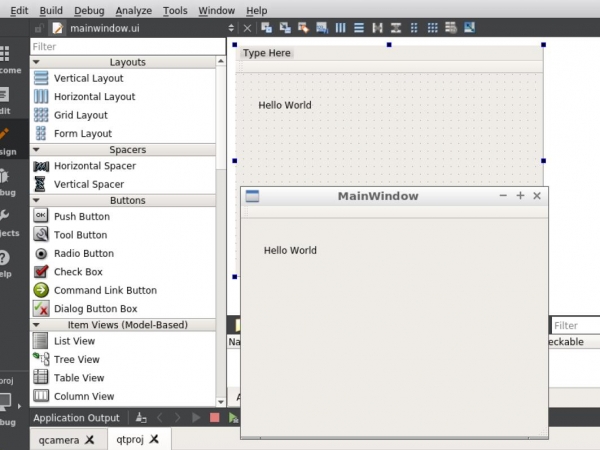Select the Vertical Layout widget
Screen dimensions: 600x450
(x=88, y=78)
